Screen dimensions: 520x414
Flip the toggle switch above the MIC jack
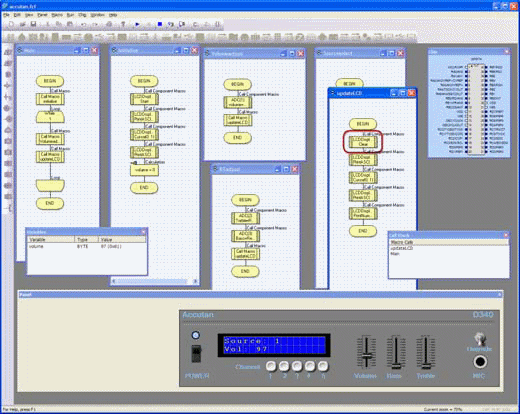click(x=480, y=339)
